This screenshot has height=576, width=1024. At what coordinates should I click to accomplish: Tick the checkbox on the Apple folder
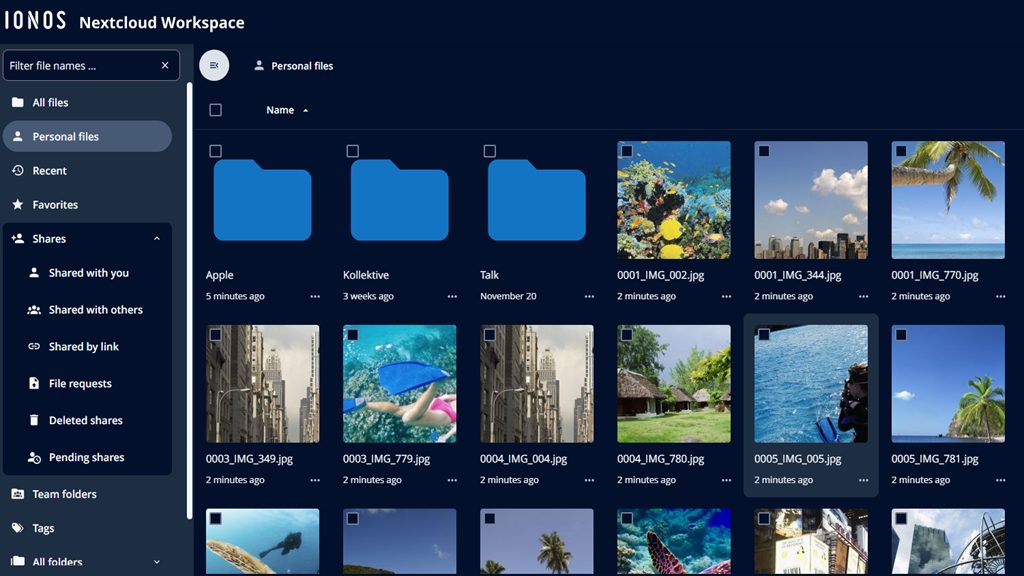(x=217, y=151)
